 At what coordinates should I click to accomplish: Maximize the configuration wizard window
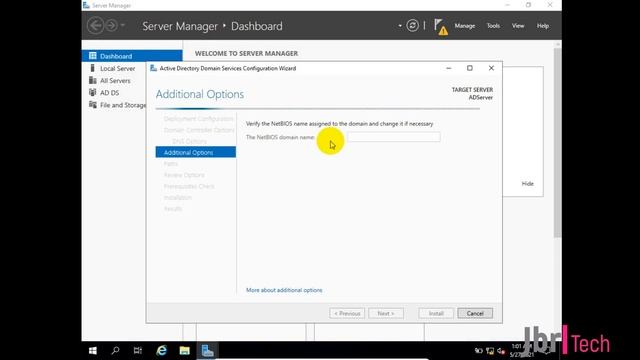pos(470,68)
